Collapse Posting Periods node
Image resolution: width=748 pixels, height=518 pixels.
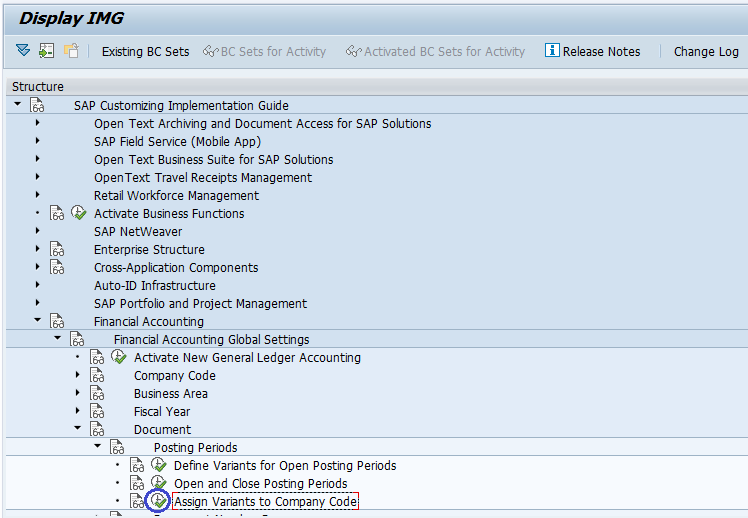97,446
